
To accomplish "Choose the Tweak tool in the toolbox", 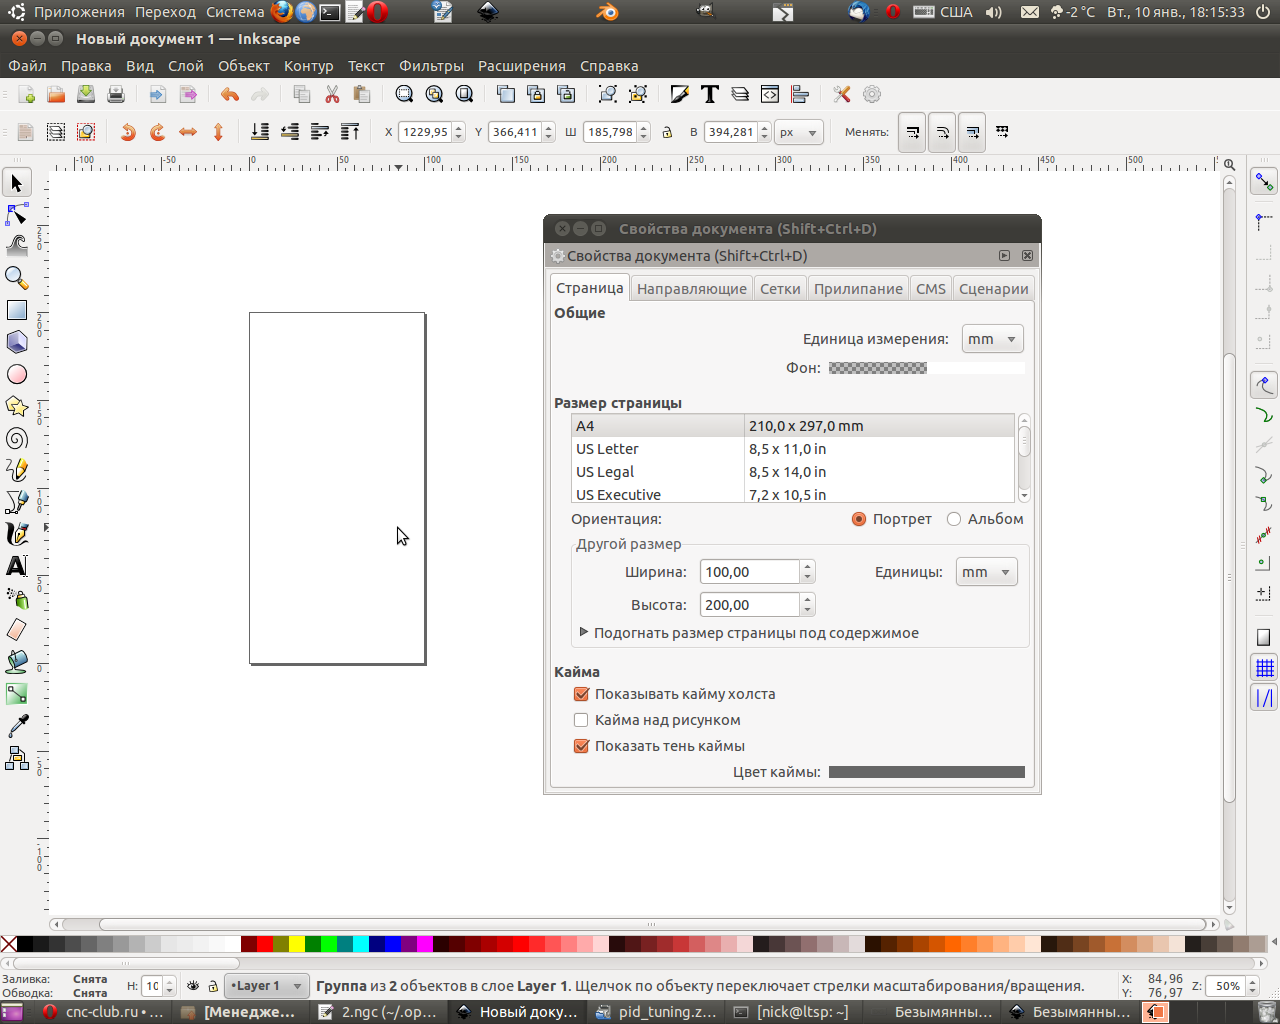I will click(17, 247).
